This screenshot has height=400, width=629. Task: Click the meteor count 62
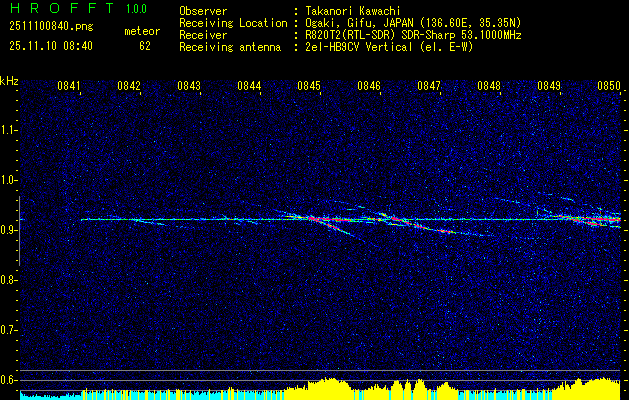pyautogui.click(x=145, y=46)
